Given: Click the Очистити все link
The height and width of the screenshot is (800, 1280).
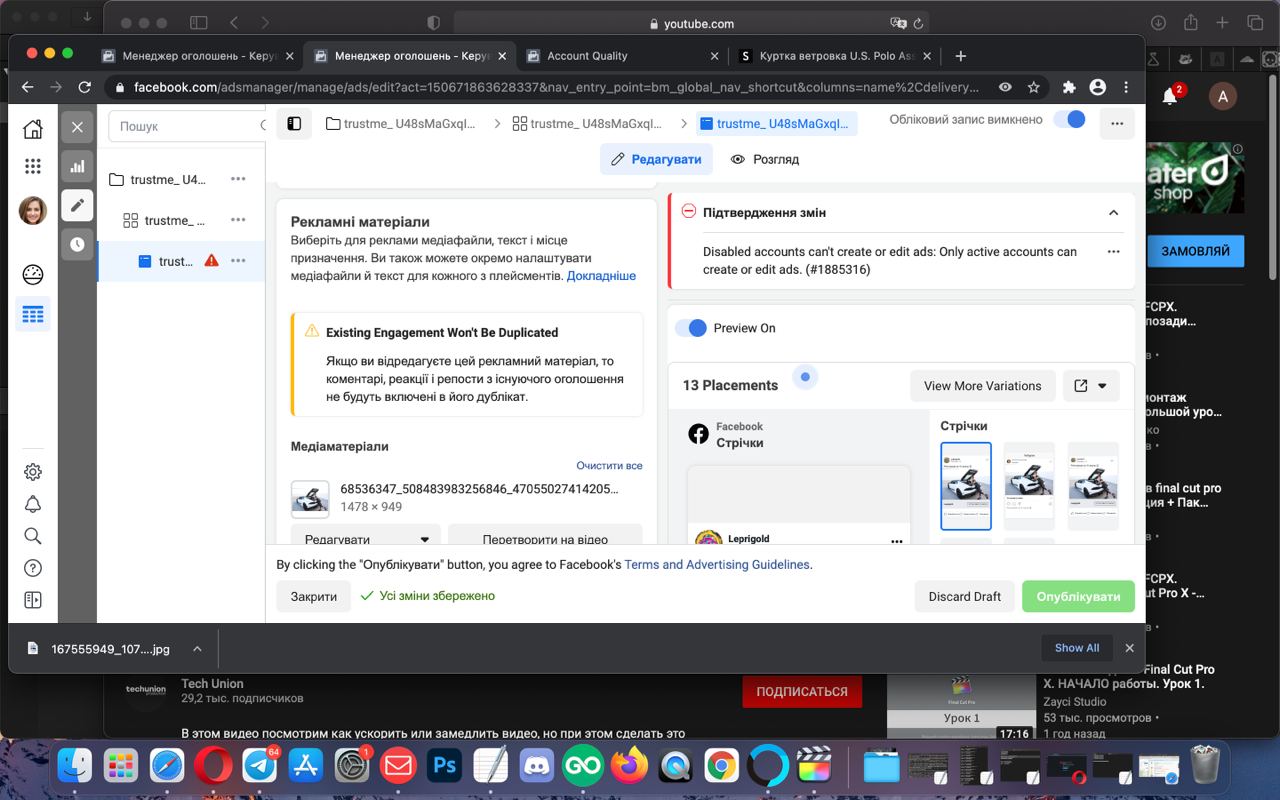Looking at the screenshot, I should click(x=609, y=465).
